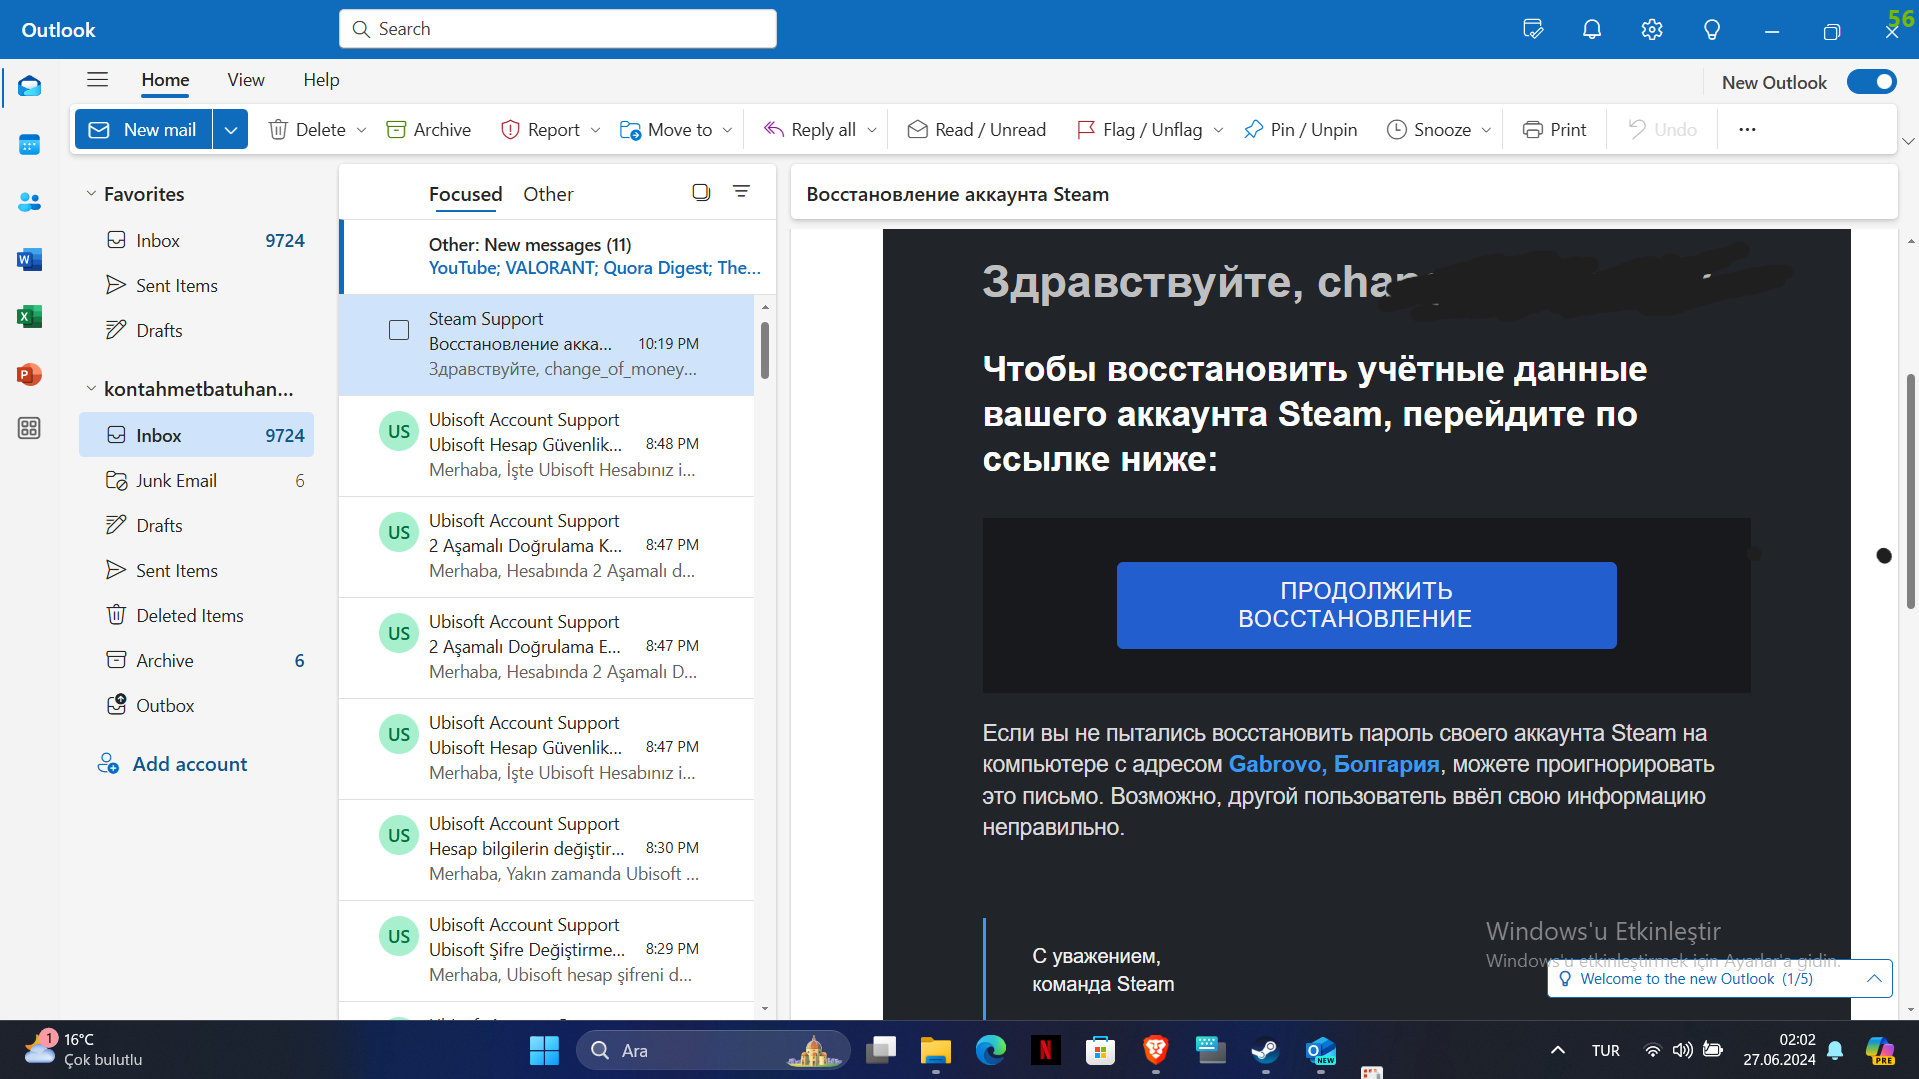The image size is (1919, 1079).
Task: Click the taskbar Ara search box
Action: (x=713, y=1050)
